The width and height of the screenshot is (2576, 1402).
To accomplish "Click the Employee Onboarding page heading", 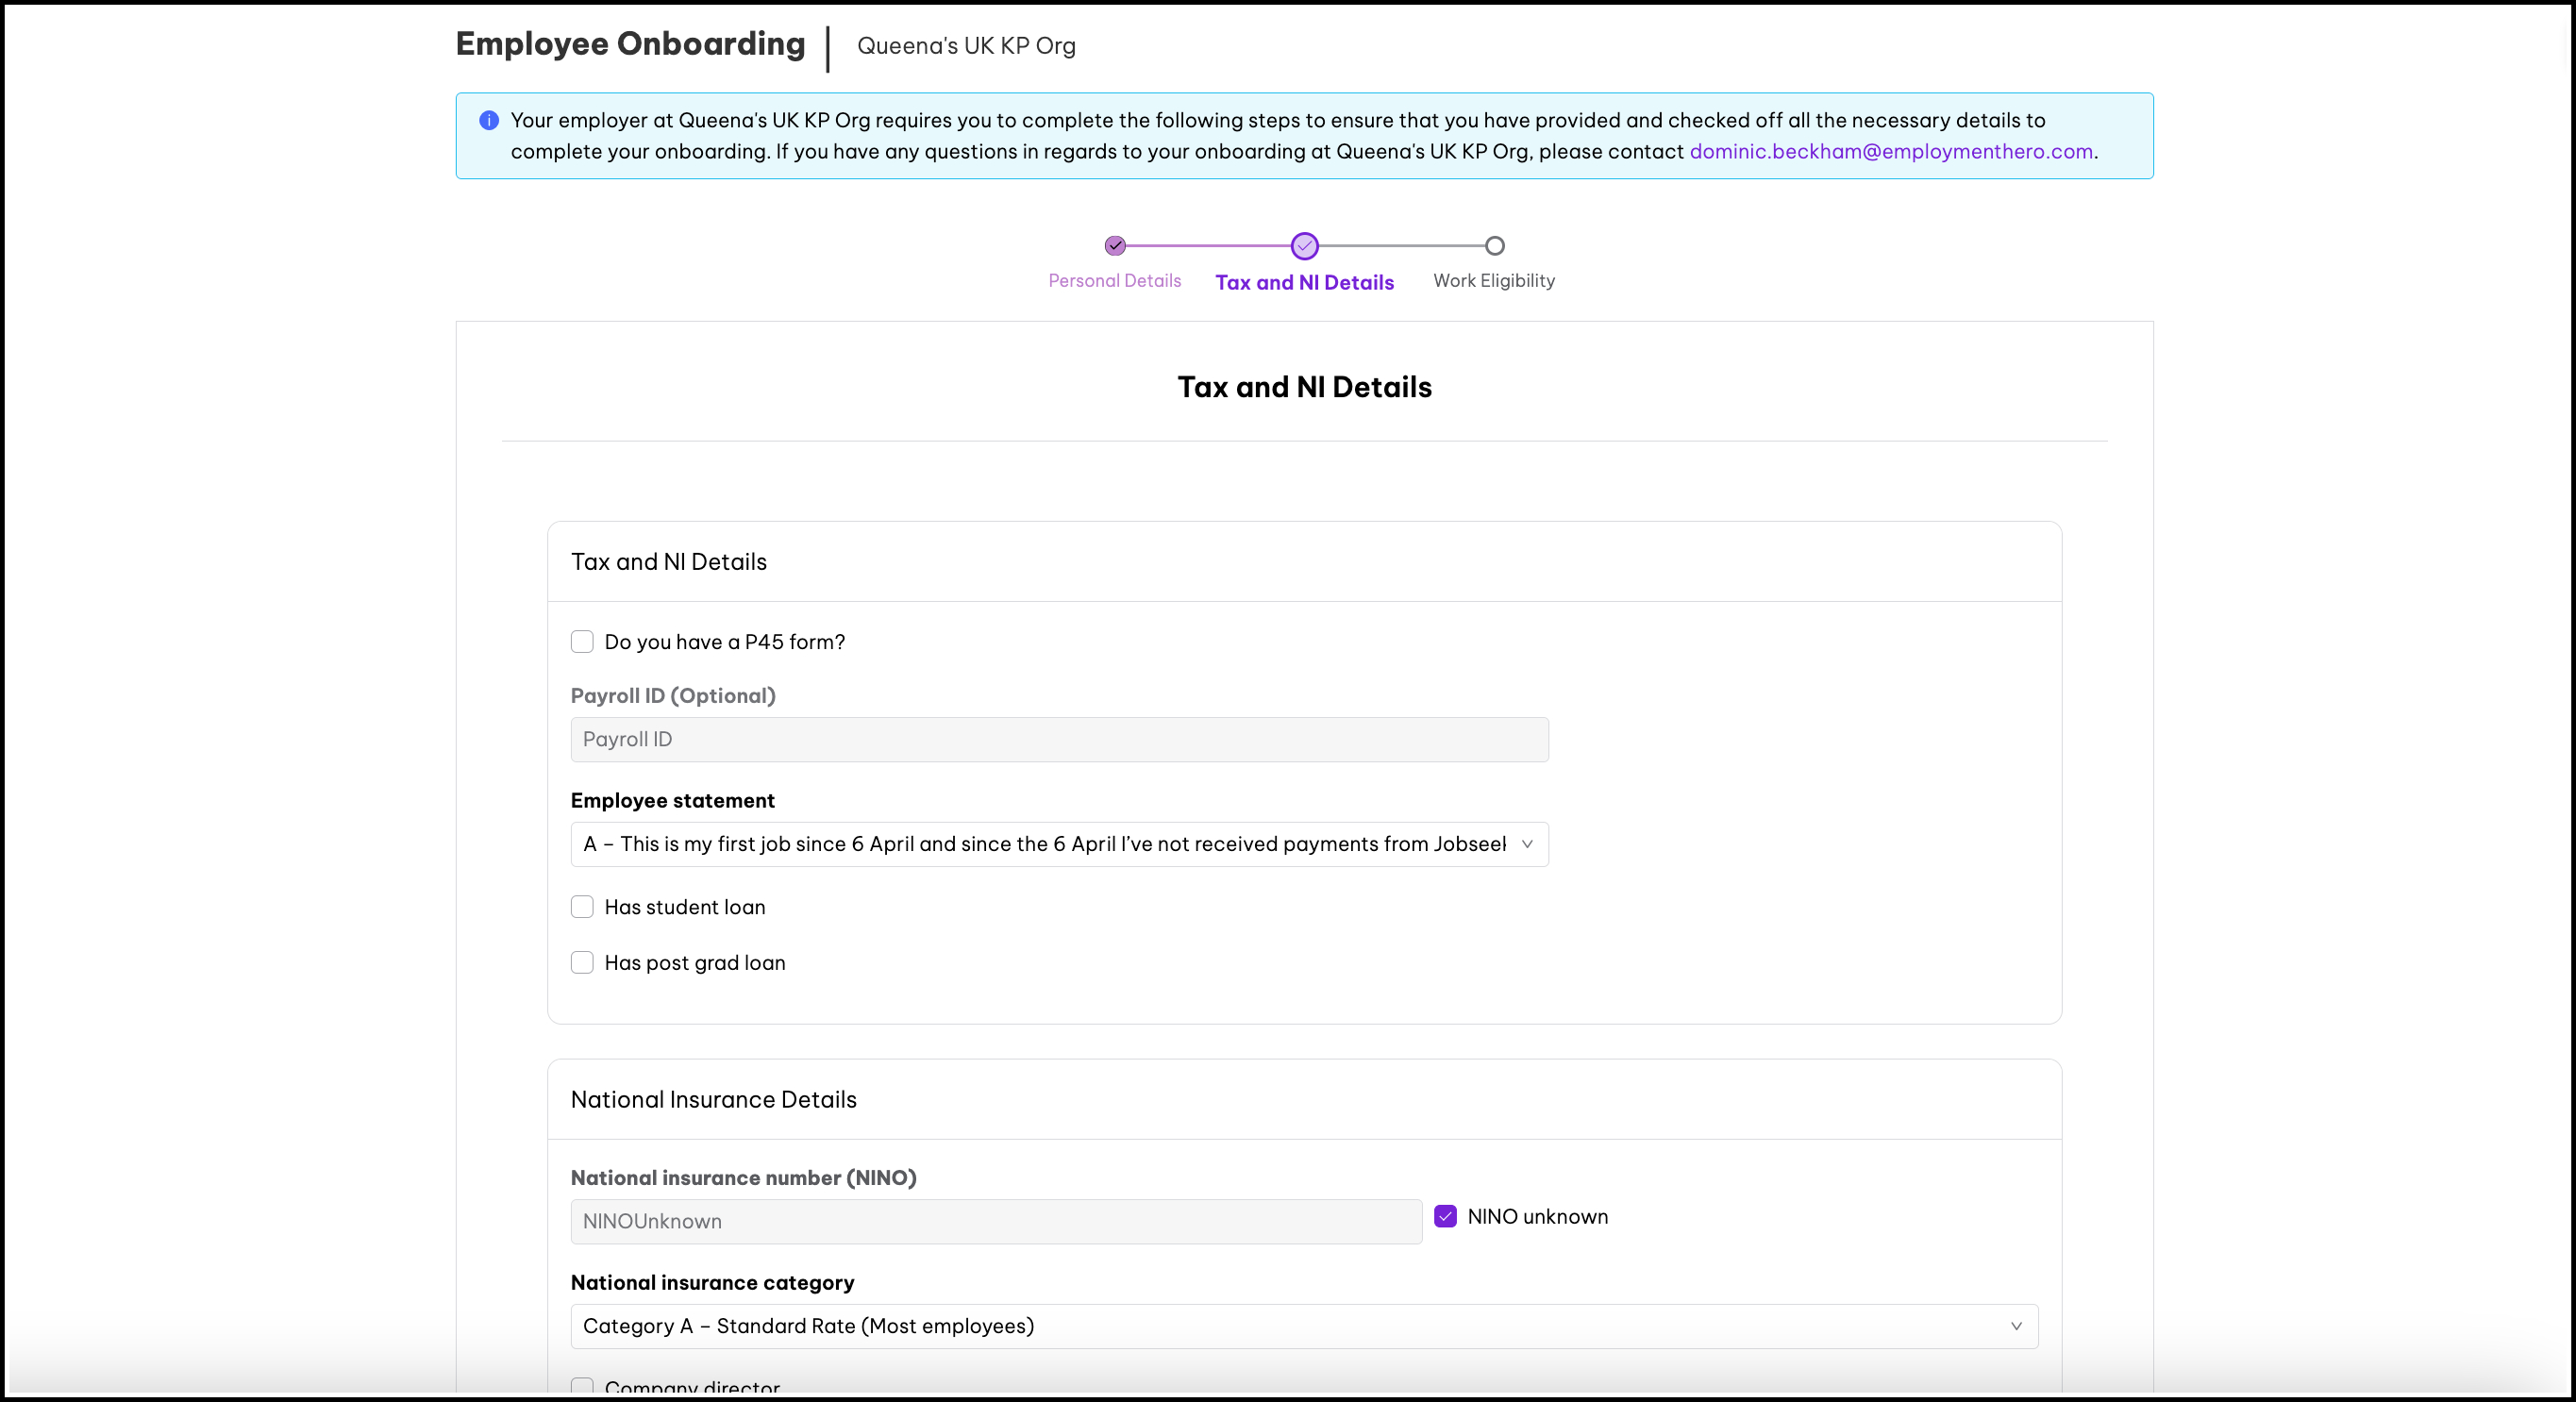I will [630, 44].
